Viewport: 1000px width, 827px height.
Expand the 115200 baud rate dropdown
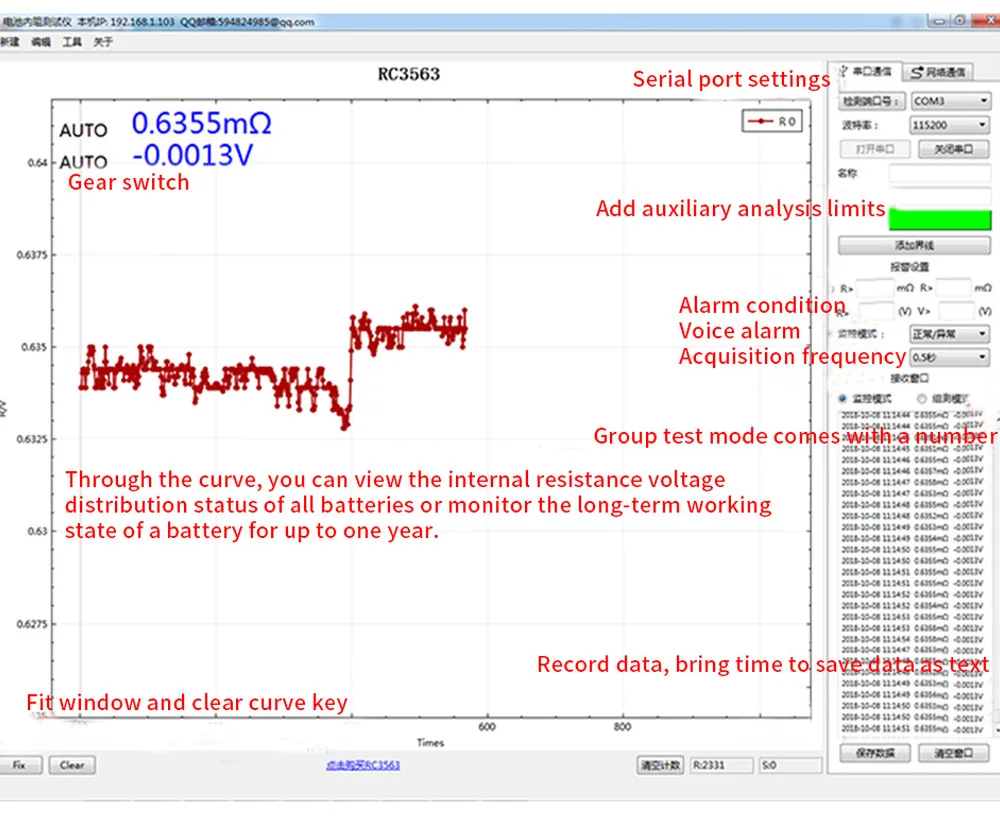(x=949, y=125)
